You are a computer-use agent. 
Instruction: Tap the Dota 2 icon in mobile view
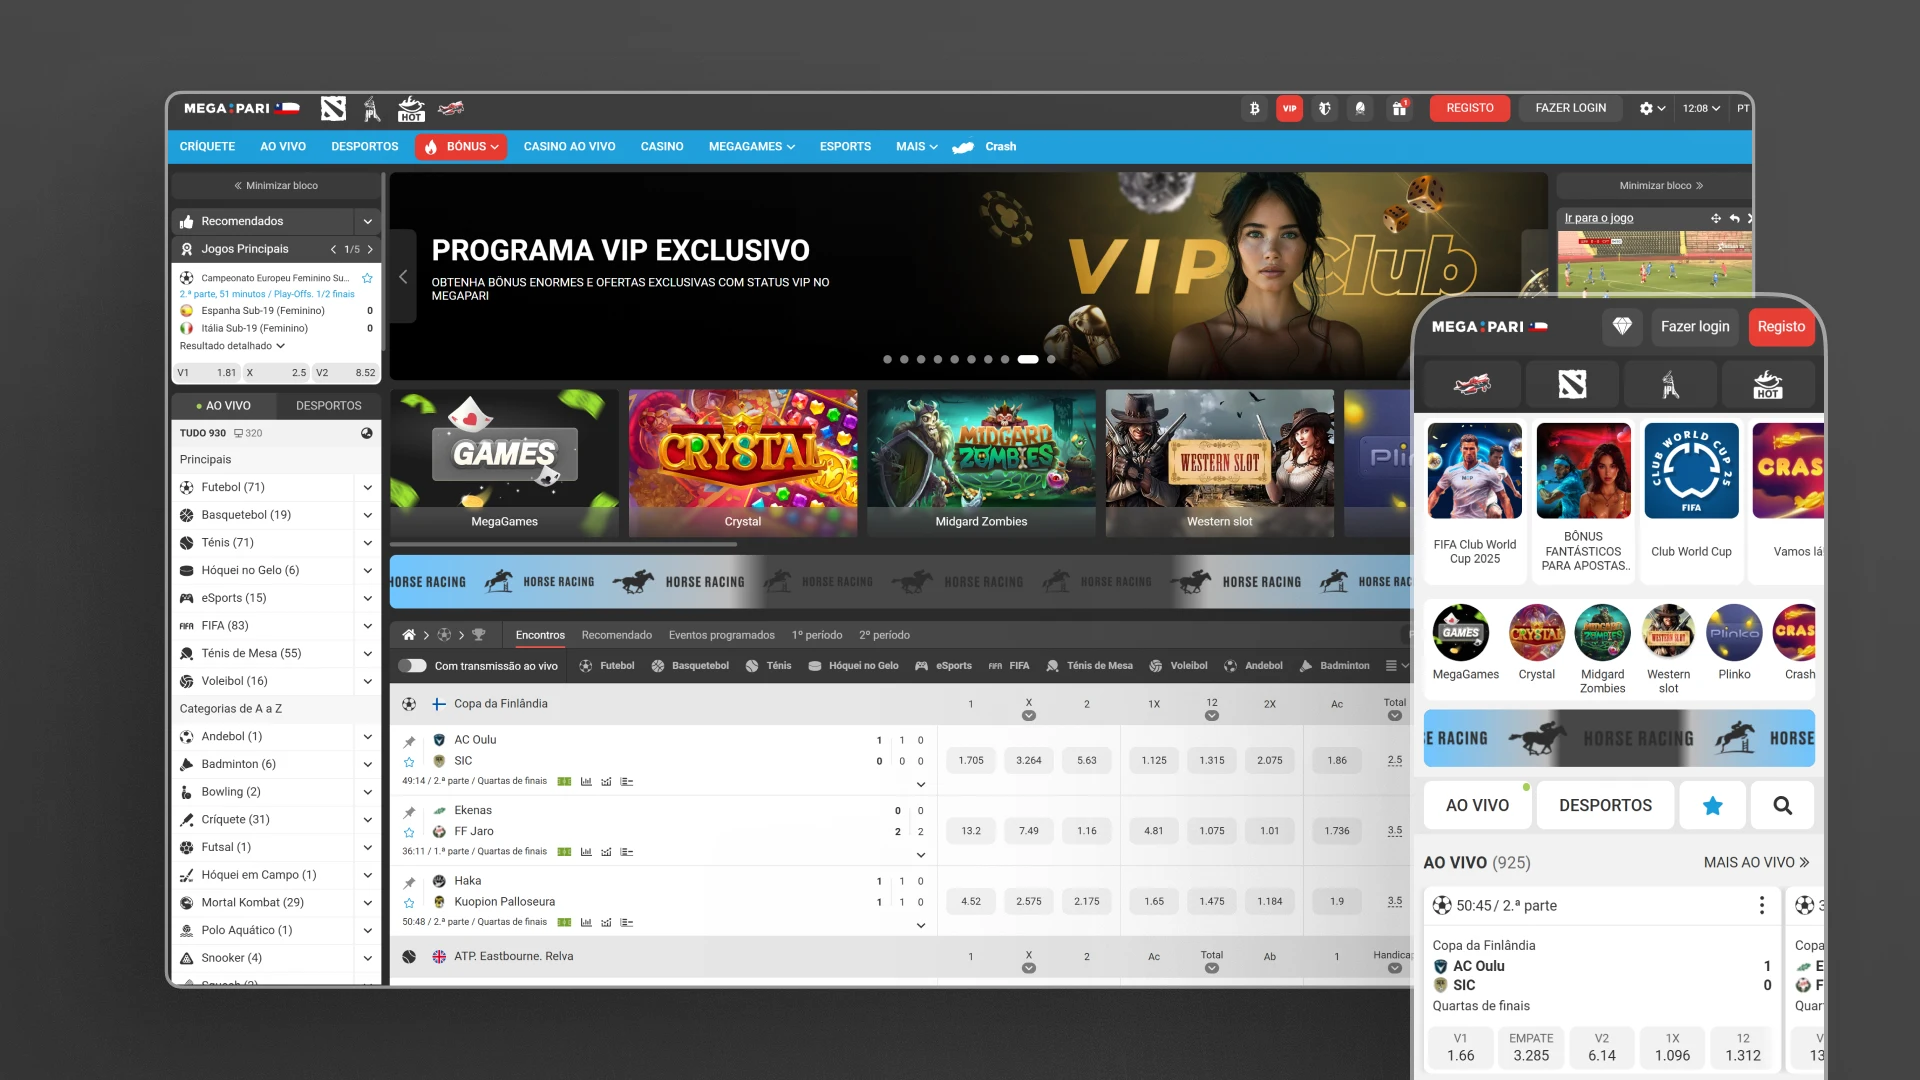1572,384
